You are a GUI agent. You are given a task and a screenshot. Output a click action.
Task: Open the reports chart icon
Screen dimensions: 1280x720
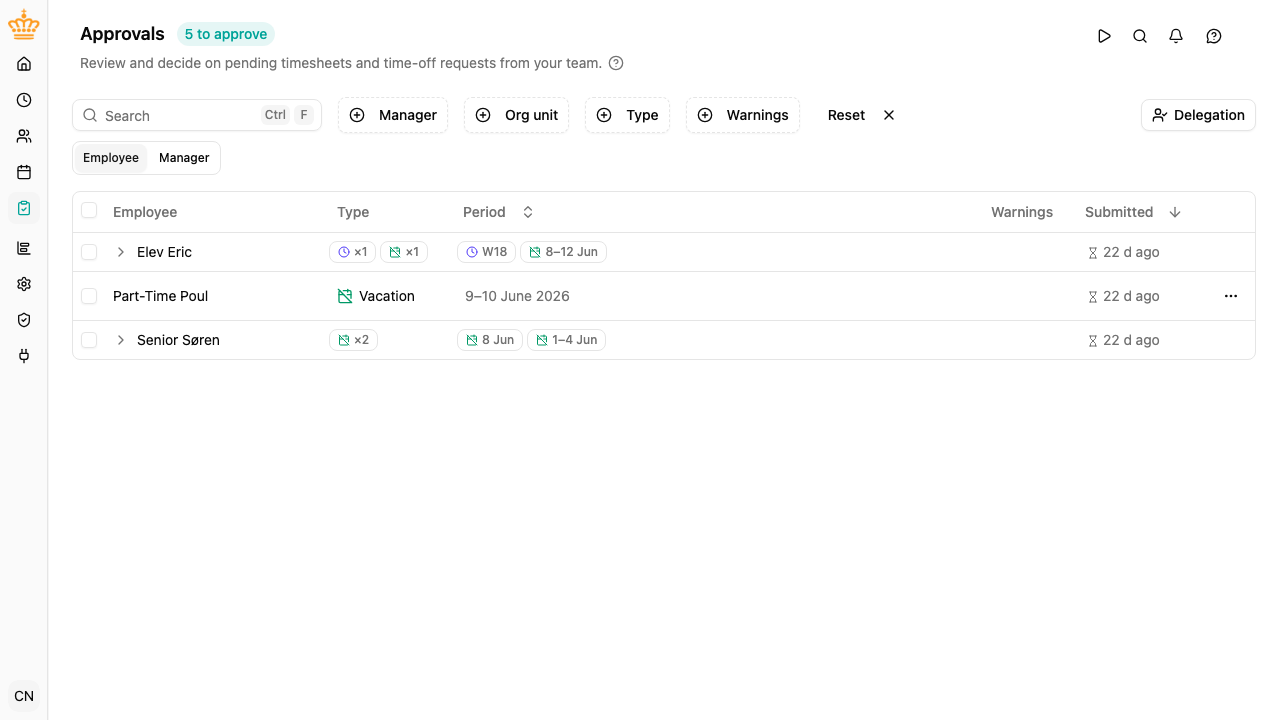pyautogui.click(x=24, y=248)
